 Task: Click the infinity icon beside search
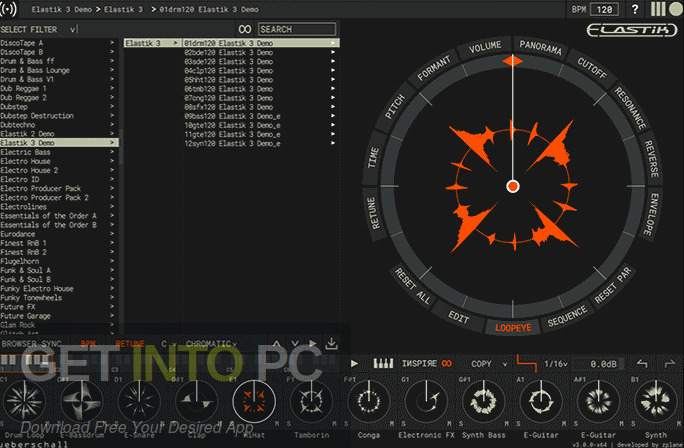click(245, 29)
